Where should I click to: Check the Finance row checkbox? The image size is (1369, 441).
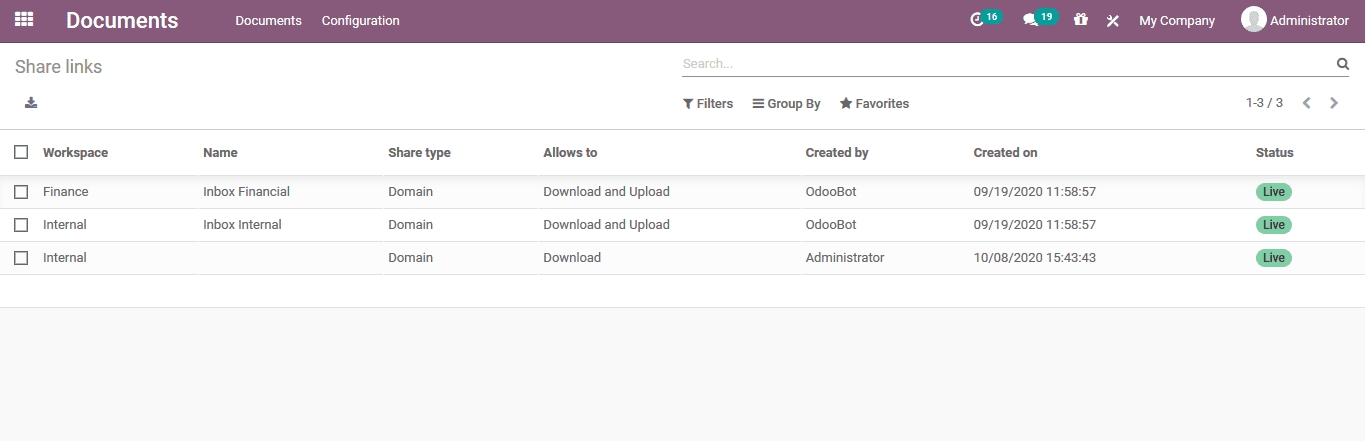point(21,192)
